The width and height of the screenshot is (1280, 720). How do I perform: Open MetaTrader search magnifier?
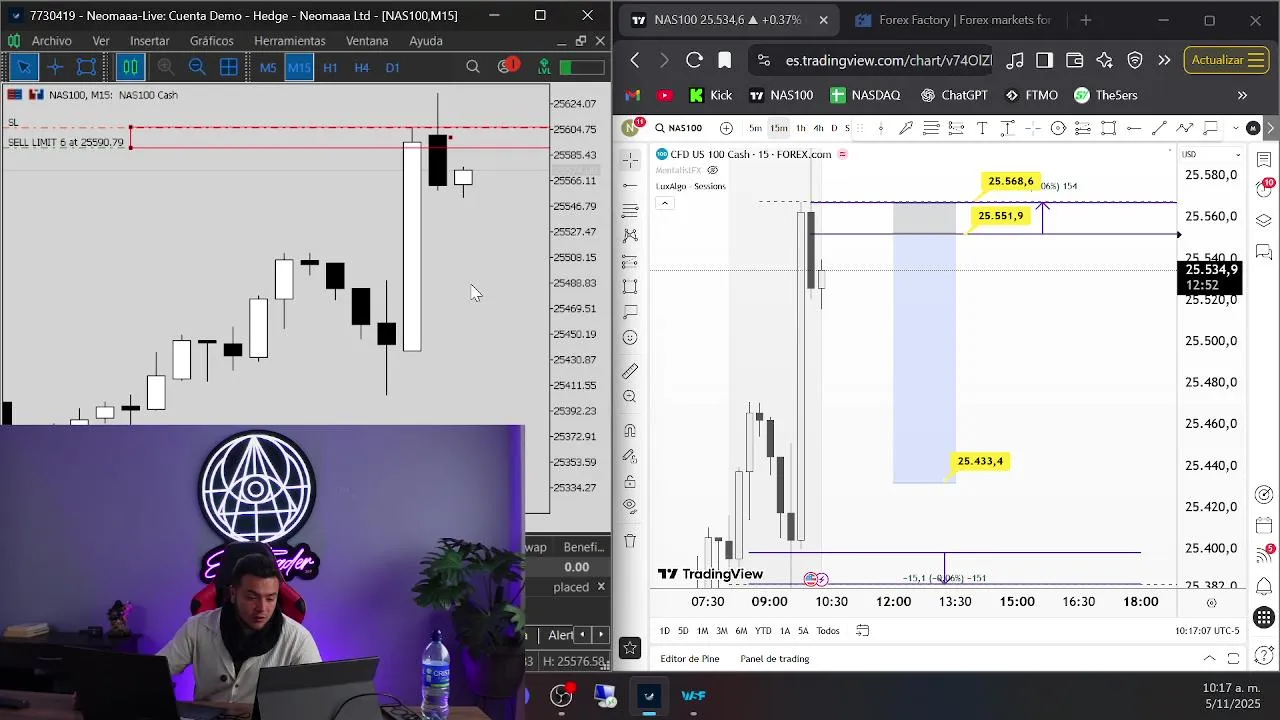coord(473,67)
